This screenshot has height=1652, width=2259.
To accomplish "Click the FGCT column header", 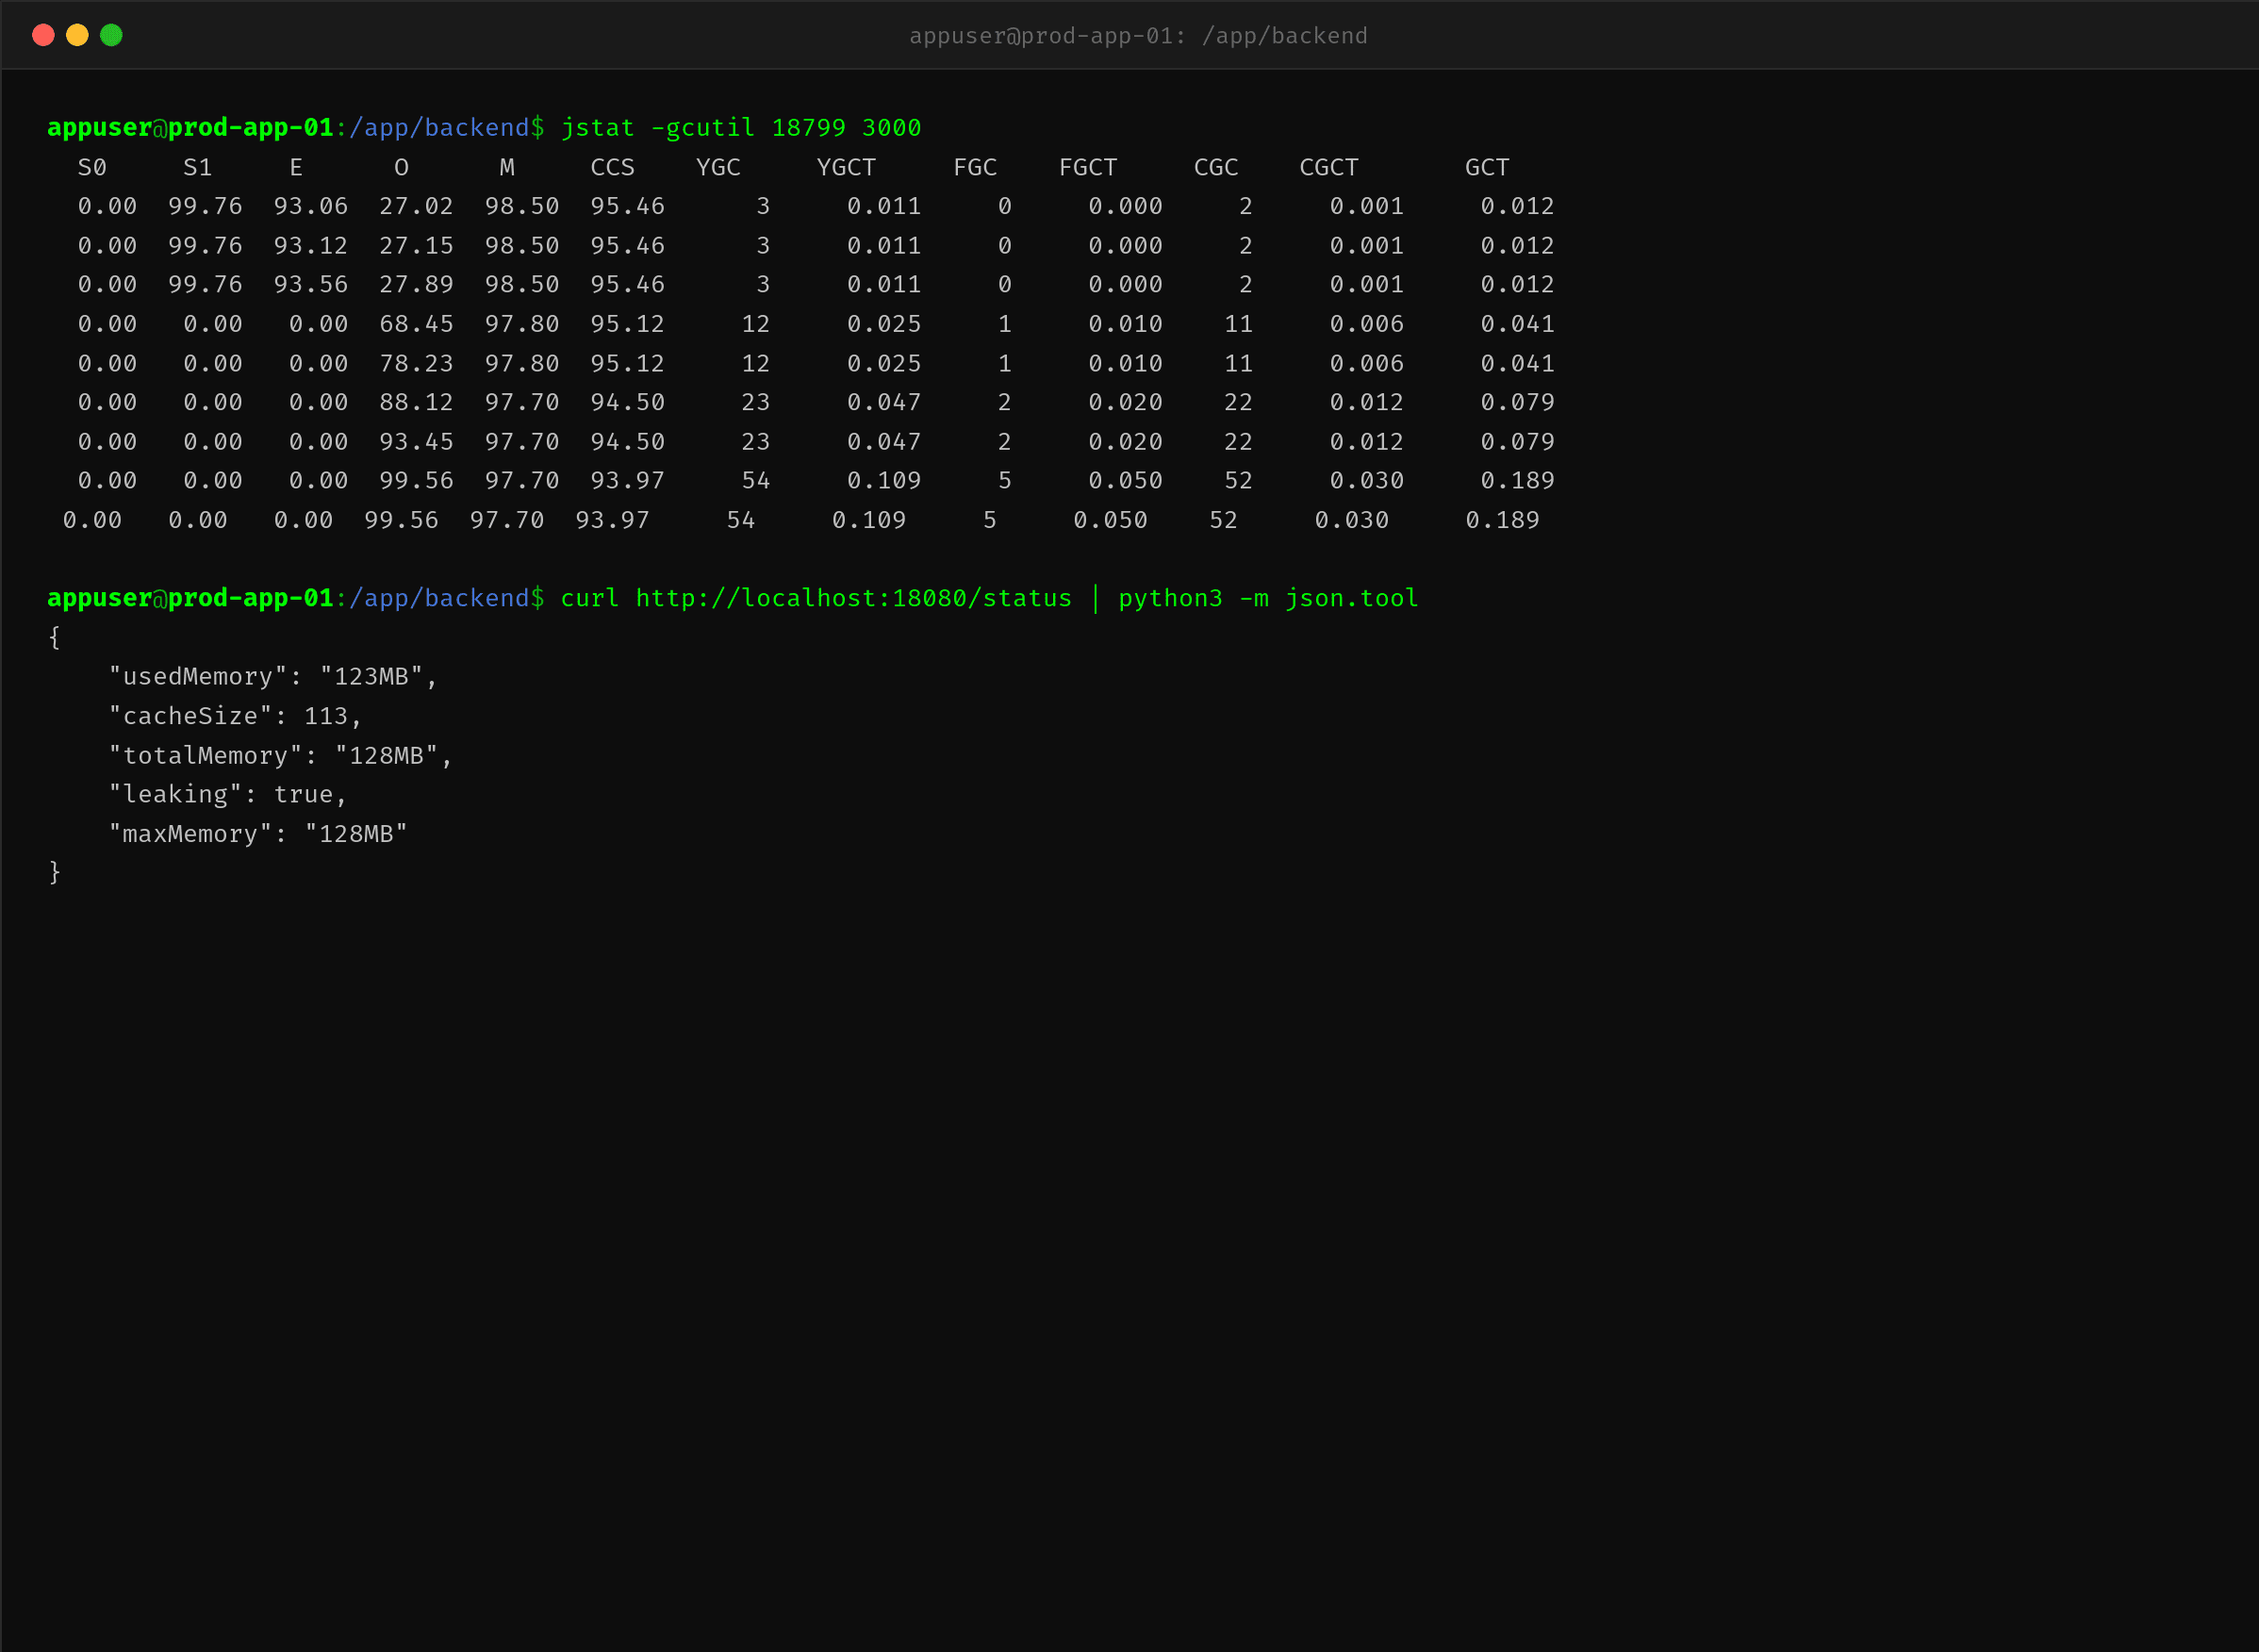I will point(1088,167).
